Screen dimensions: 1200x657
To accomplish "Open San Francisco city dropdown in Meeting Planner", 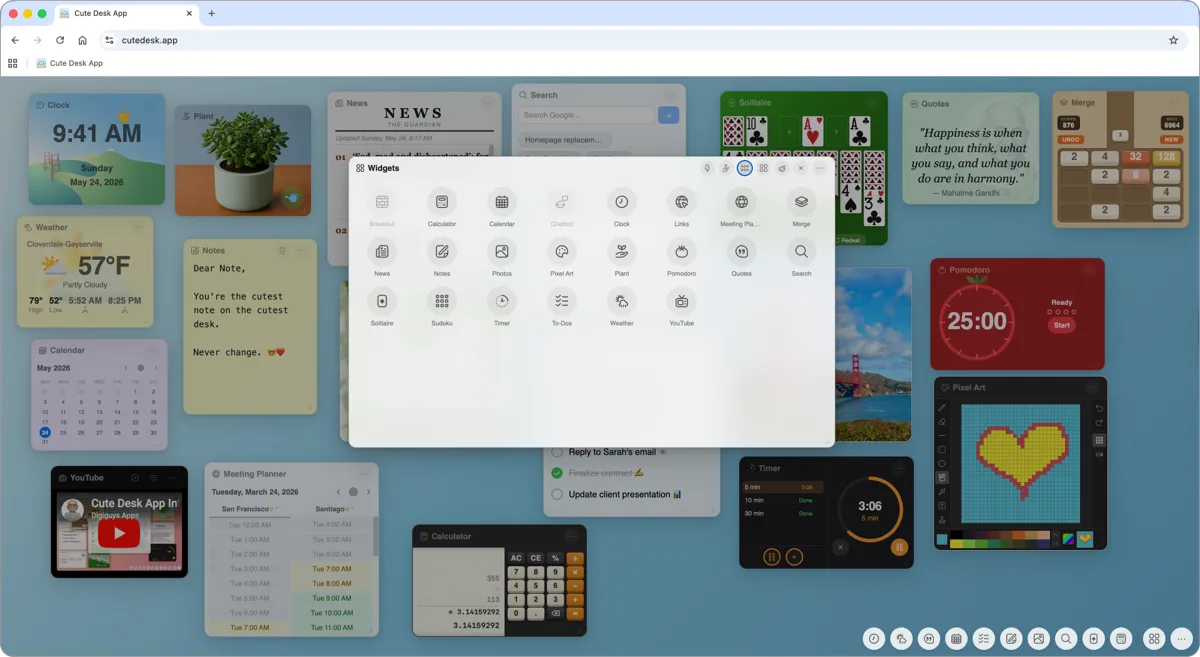I will (x=250, y=509).
